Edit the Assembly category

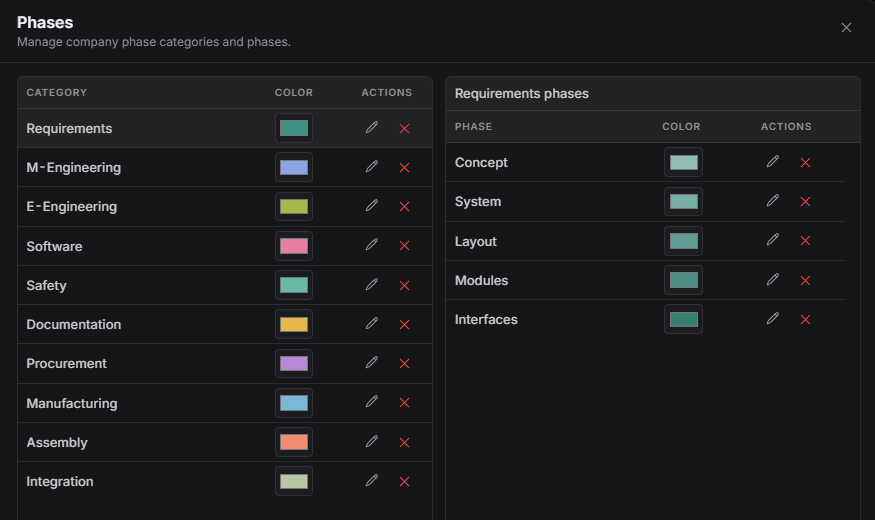(x=372, y=442)
